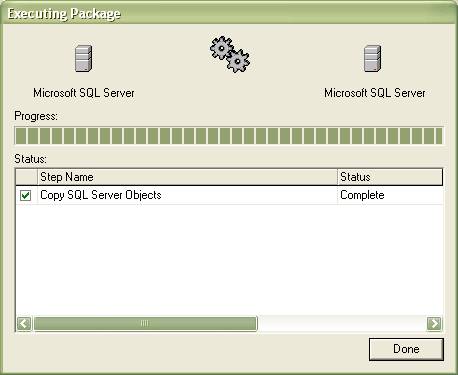Click the Status column header
Screen dimensions: 458x375
(390, 177)
